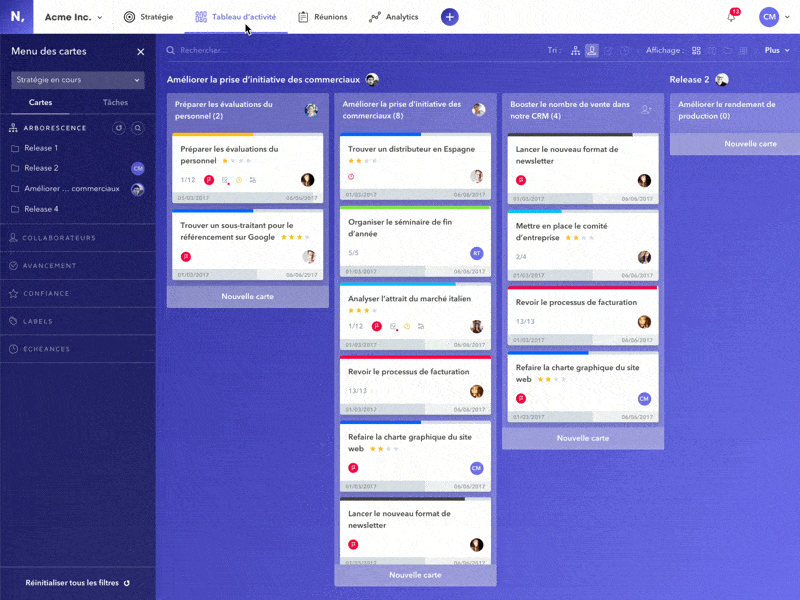Switch to the Tâches tab
The width and height of the screenshot is (800, 600).
point(115,102)
